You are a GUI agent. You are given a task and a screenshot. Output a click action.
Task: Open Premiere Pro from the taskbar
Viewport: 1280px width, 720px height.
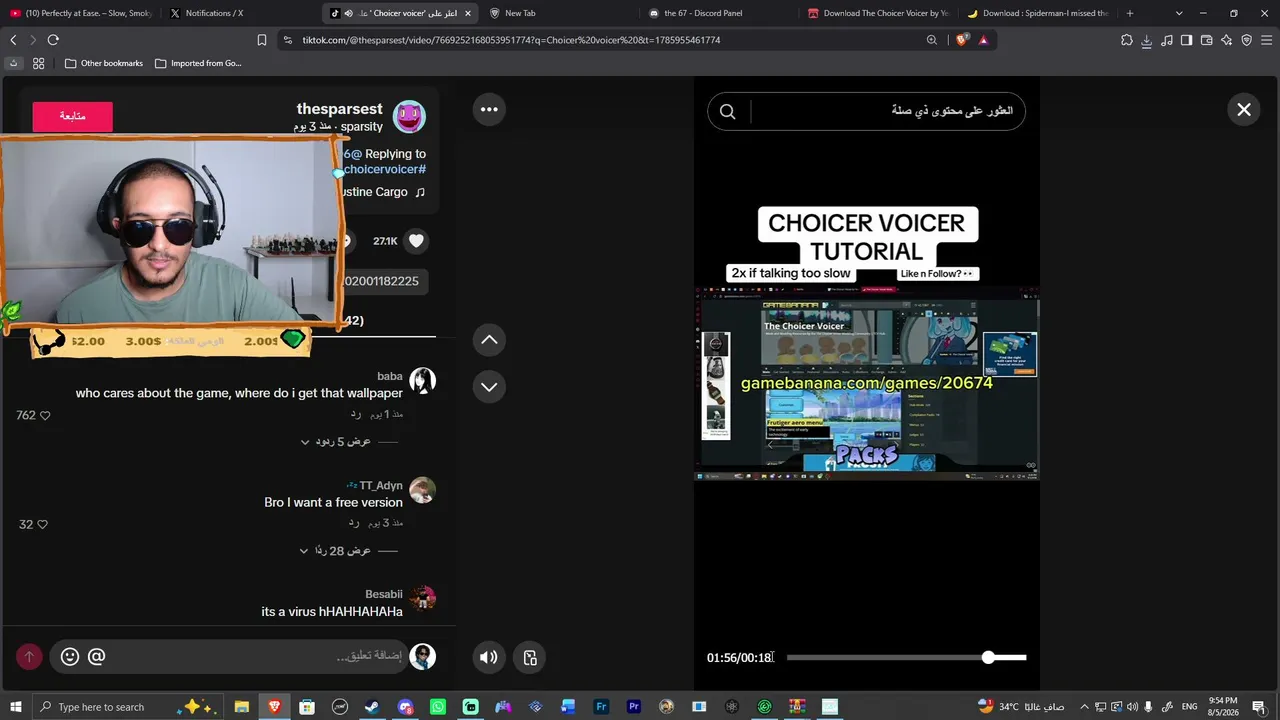pos(634,707)
